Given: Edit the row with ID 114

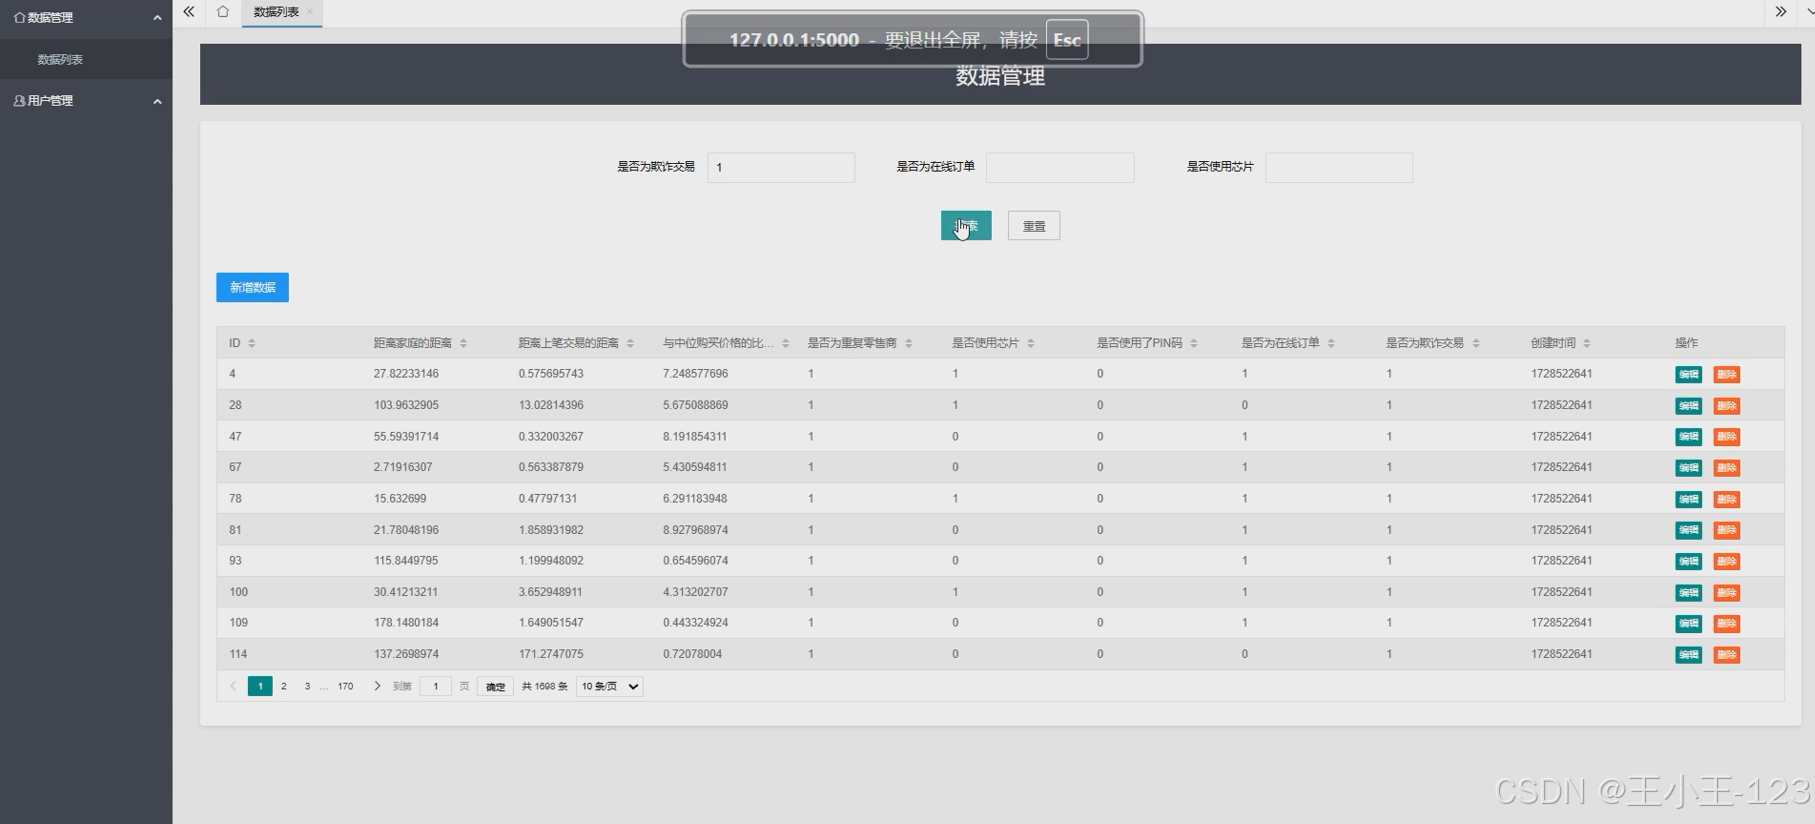Looking at the screenshot, I should coord(1688,654).
